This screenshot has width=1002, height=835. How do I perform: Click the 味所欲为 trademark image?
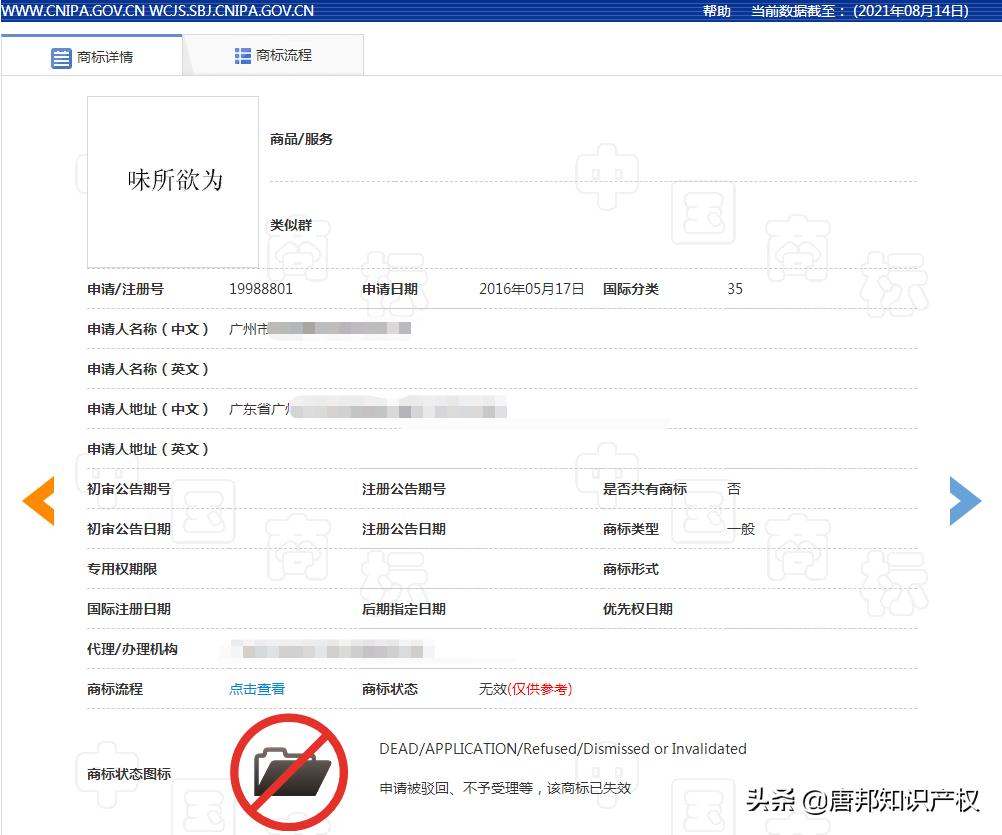(172, 181)
